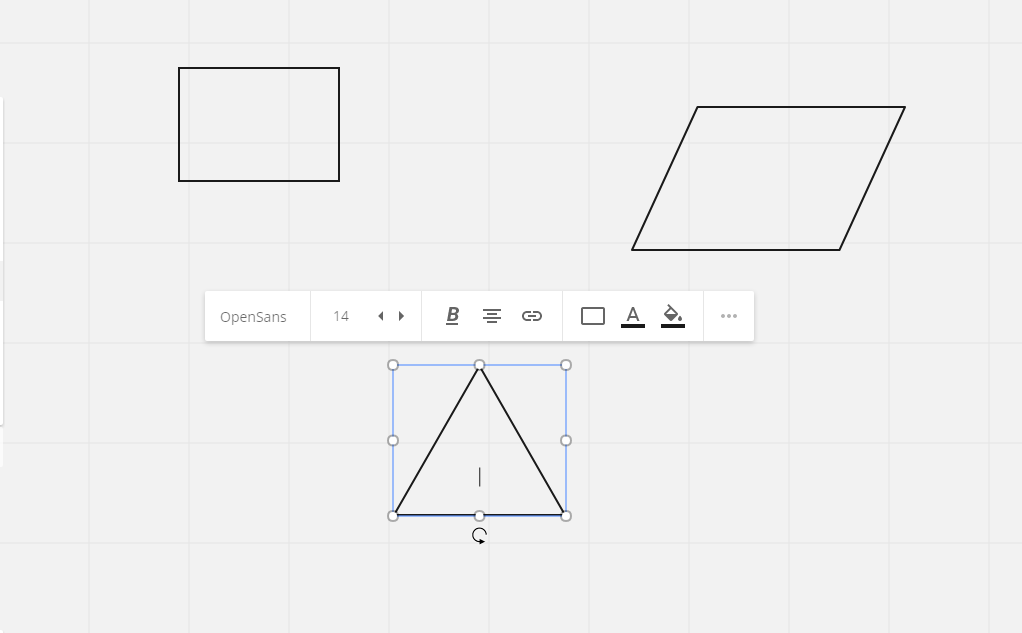The height and width of the screenshot is (633, 1022).
Task: Toggle bold text formatting
Action: tap(452, 316)
